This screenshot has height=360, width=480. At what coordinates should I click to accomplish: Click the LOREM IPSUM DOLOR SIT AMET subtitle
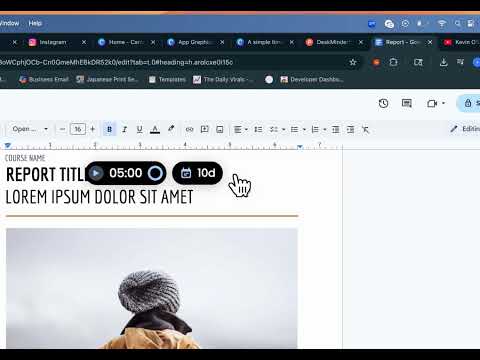click(99, 197)
